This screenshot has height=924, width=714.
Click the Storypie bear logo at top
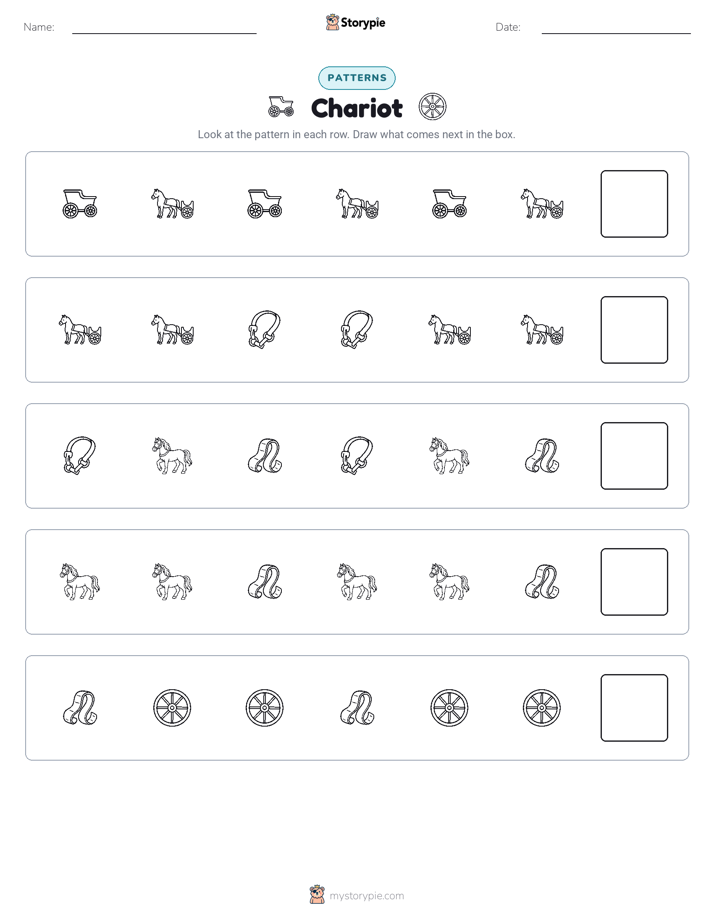[332, 22]
